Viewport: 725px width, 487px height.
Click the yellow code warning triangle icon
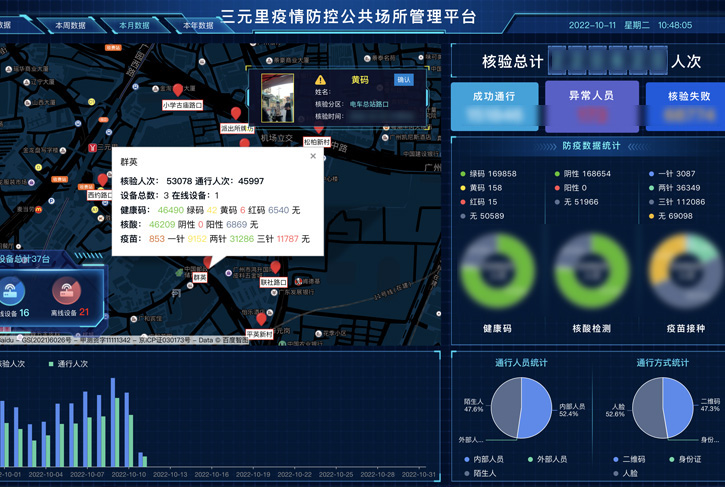[x=321, y=80]
